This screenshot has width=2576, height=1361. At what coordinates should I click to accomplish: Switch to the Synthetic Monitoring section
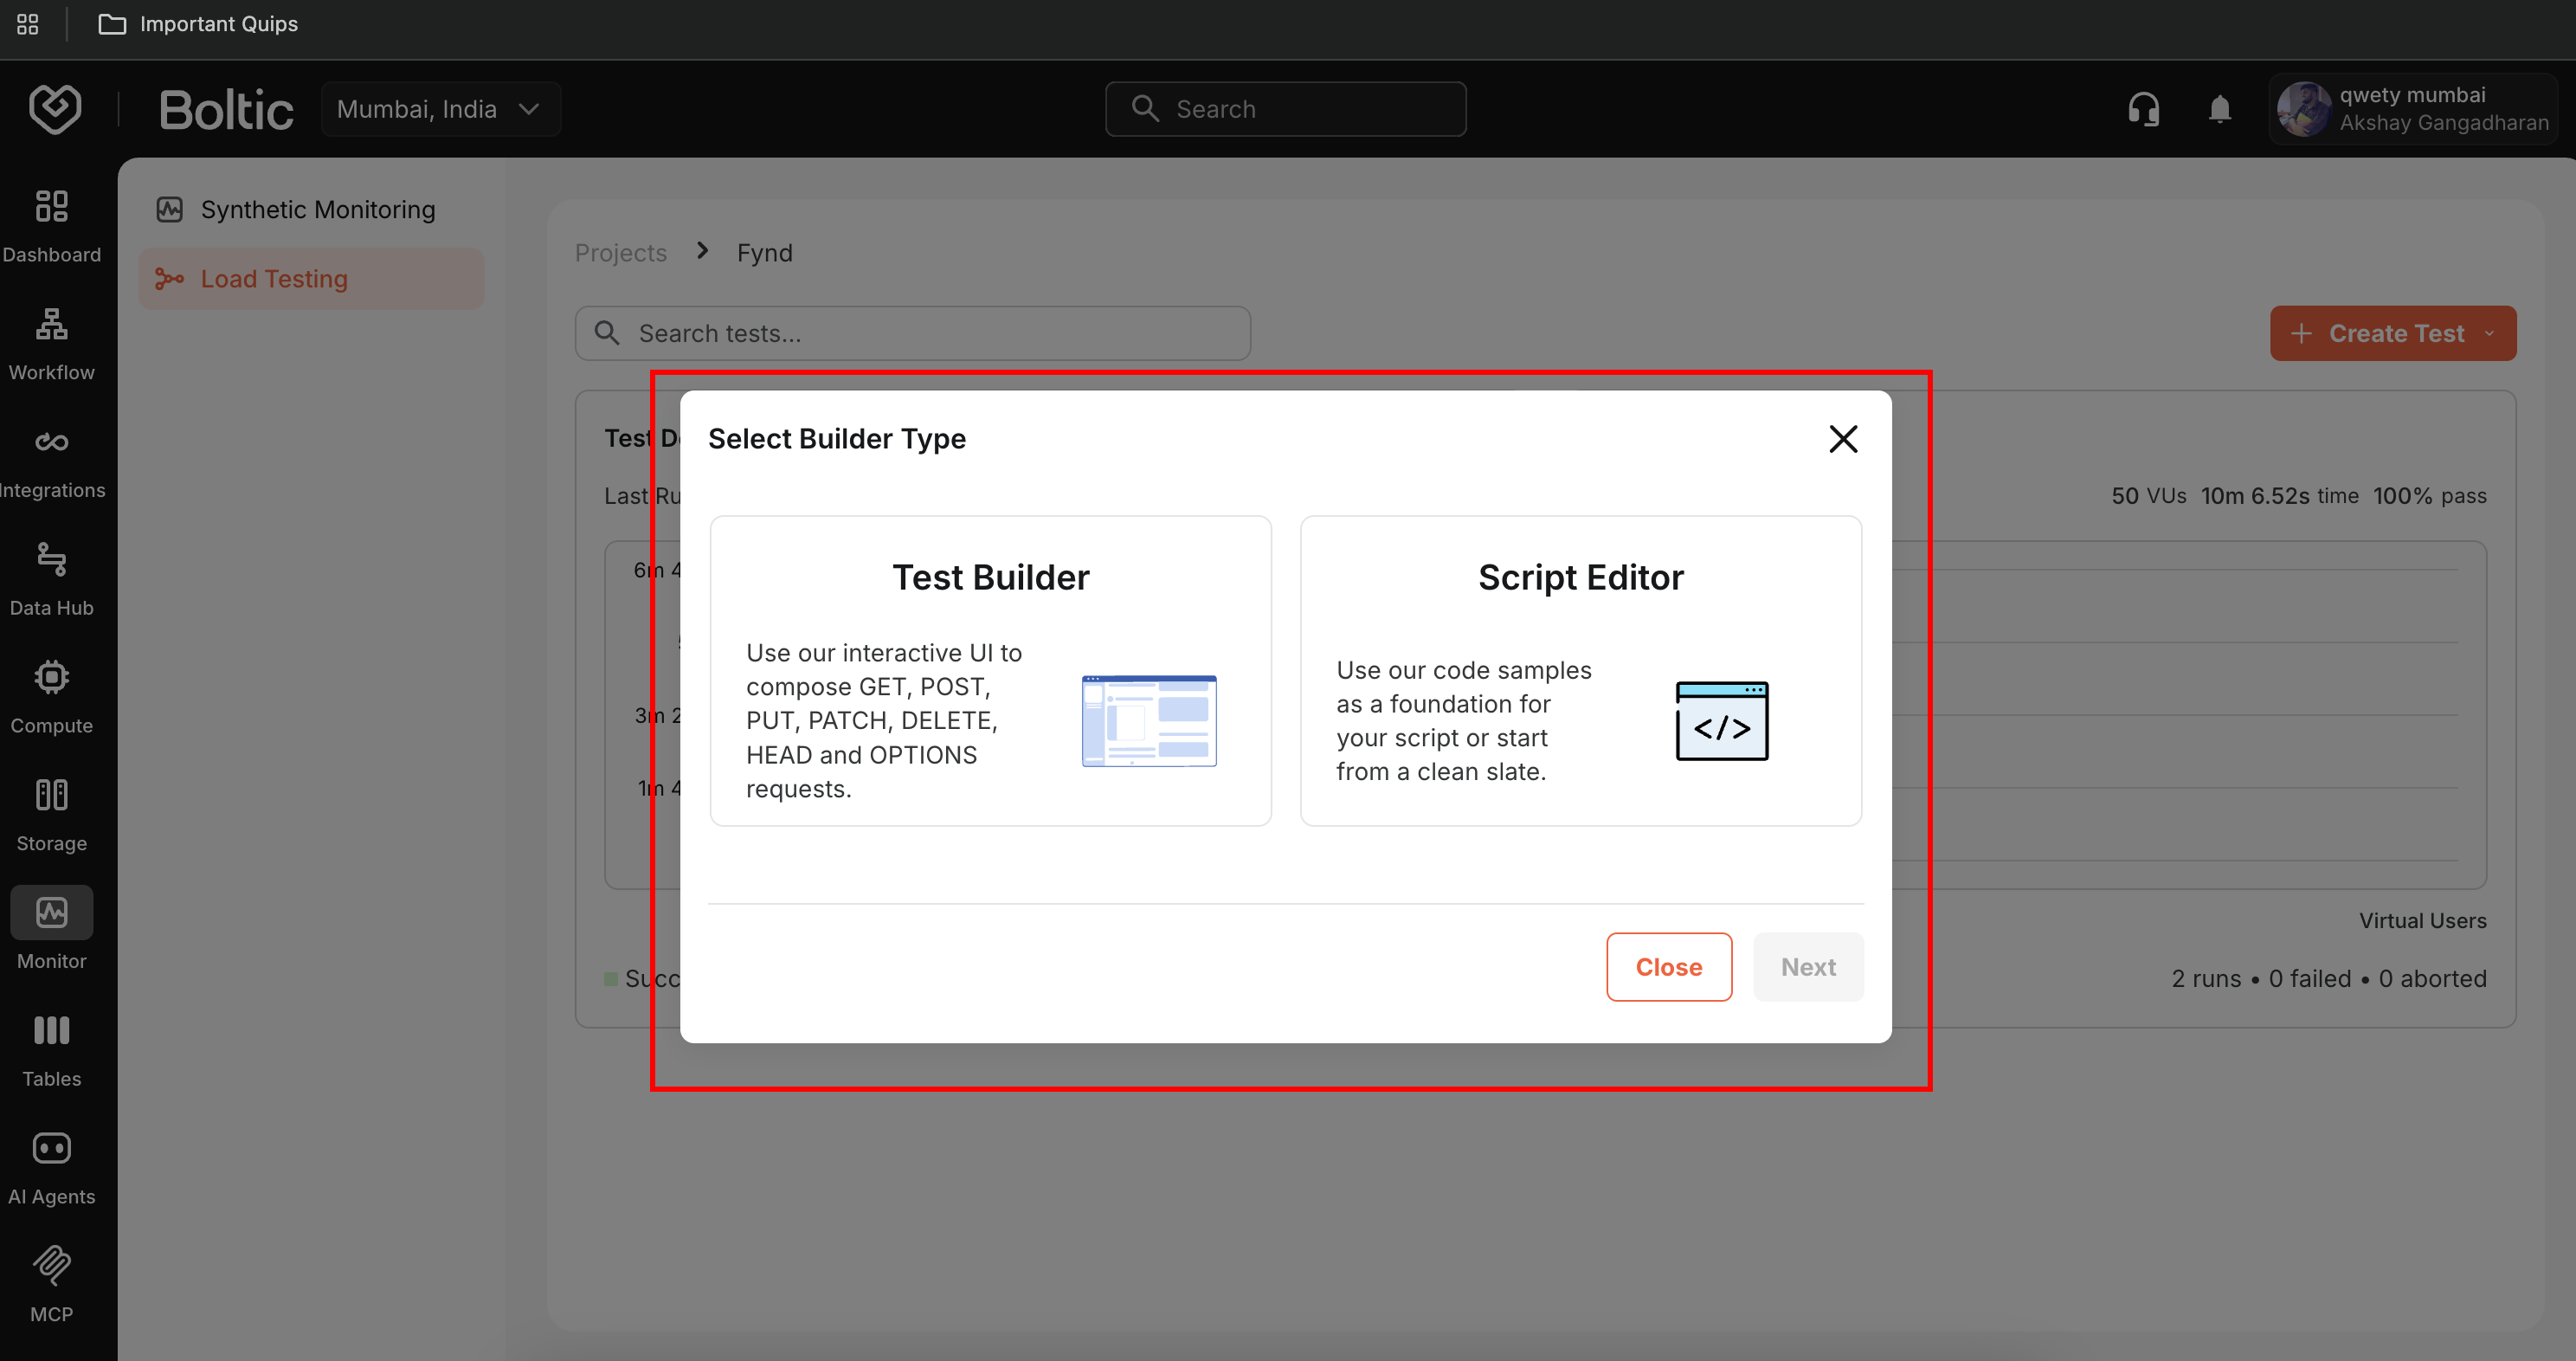pos(317,209)
